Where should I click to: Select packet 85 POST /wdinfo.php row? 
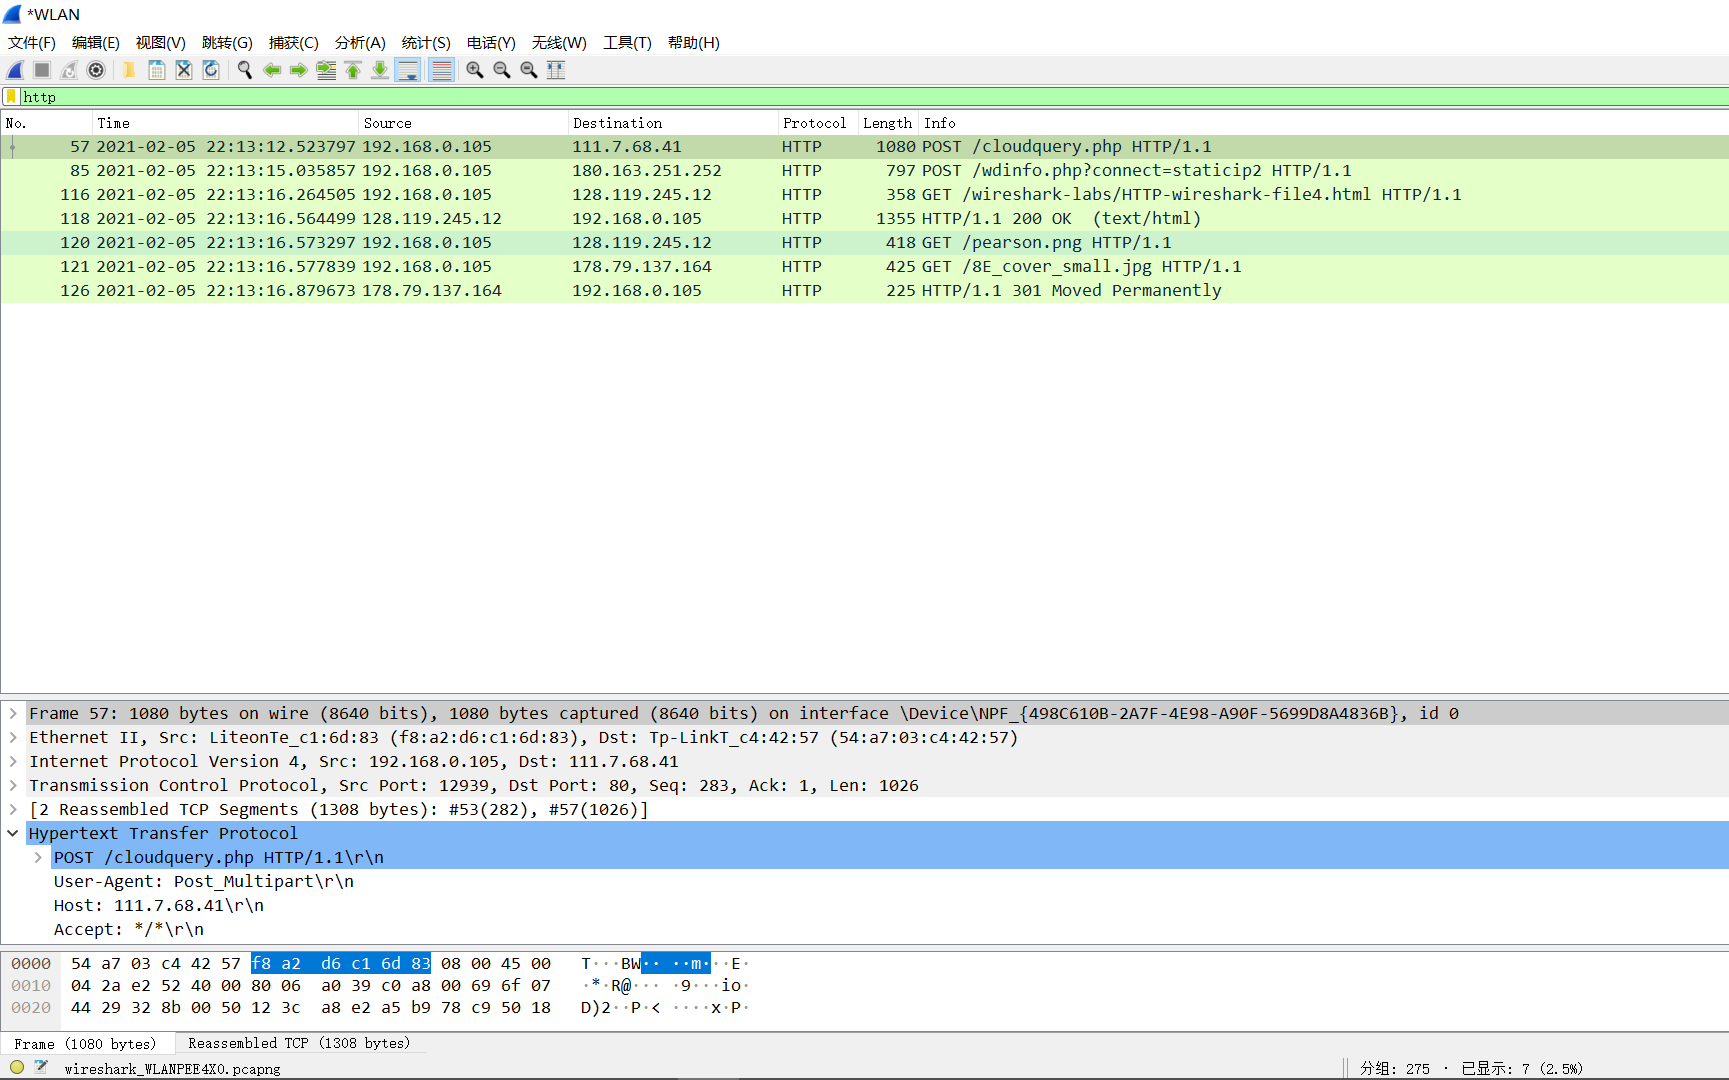point(865,171)
